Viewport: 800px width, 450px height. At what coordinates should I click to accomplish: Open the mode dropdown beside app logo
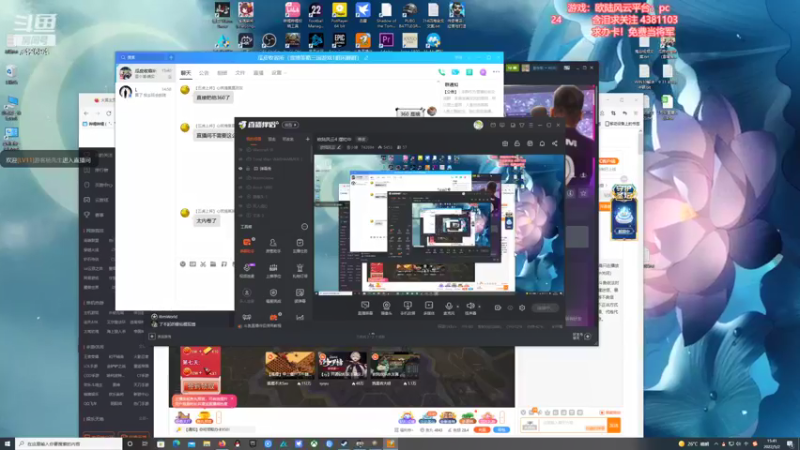tap(290, 125)
